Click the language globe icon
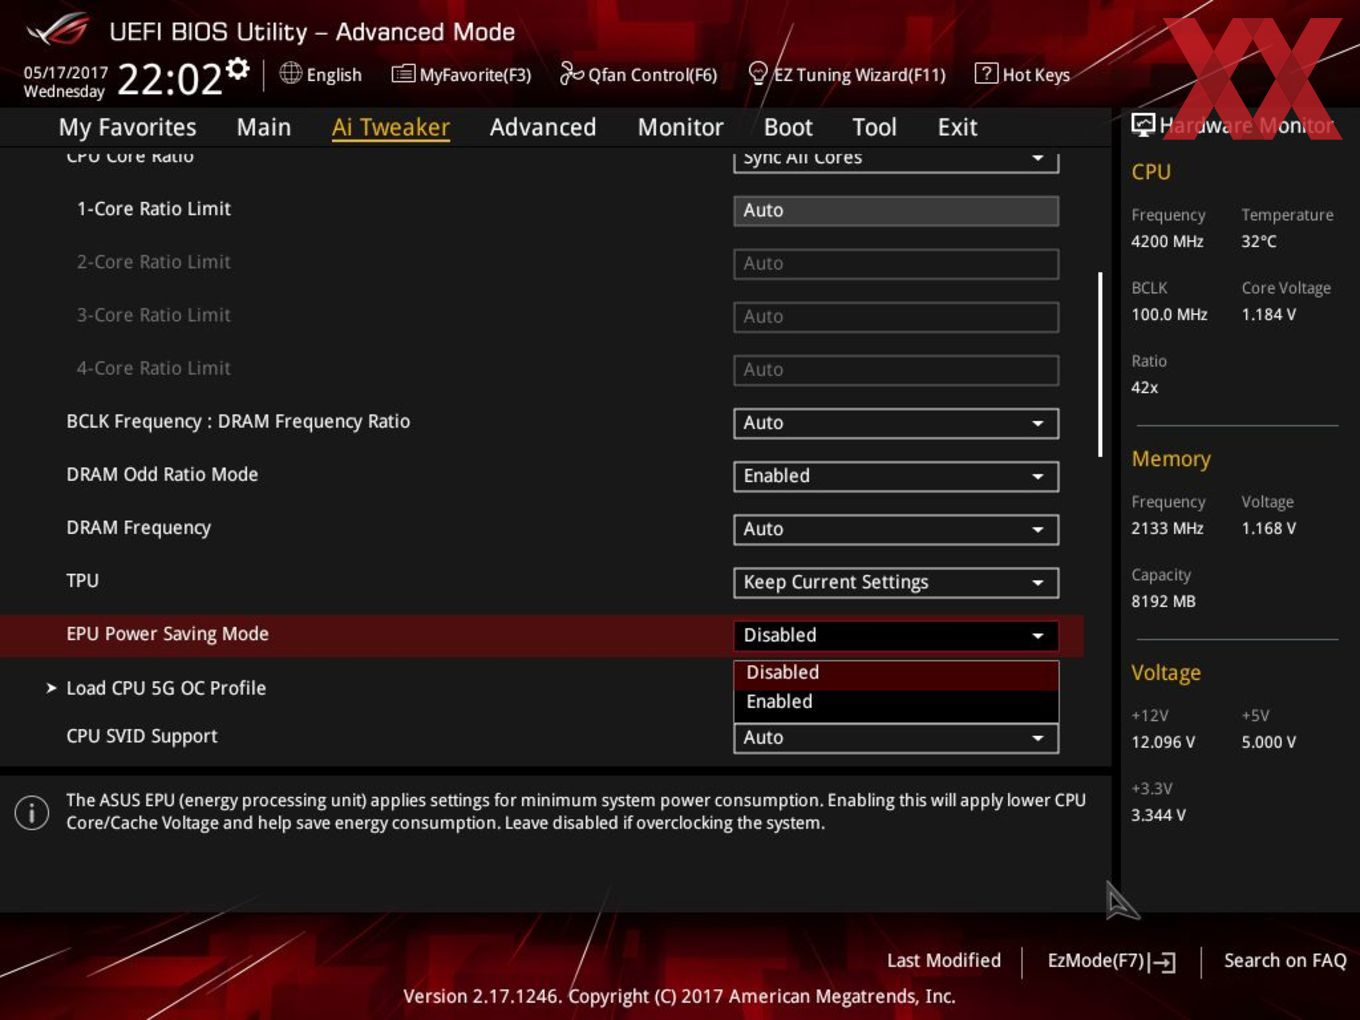The height and width of the screenshot is (1020, 1360). point(290,73)
